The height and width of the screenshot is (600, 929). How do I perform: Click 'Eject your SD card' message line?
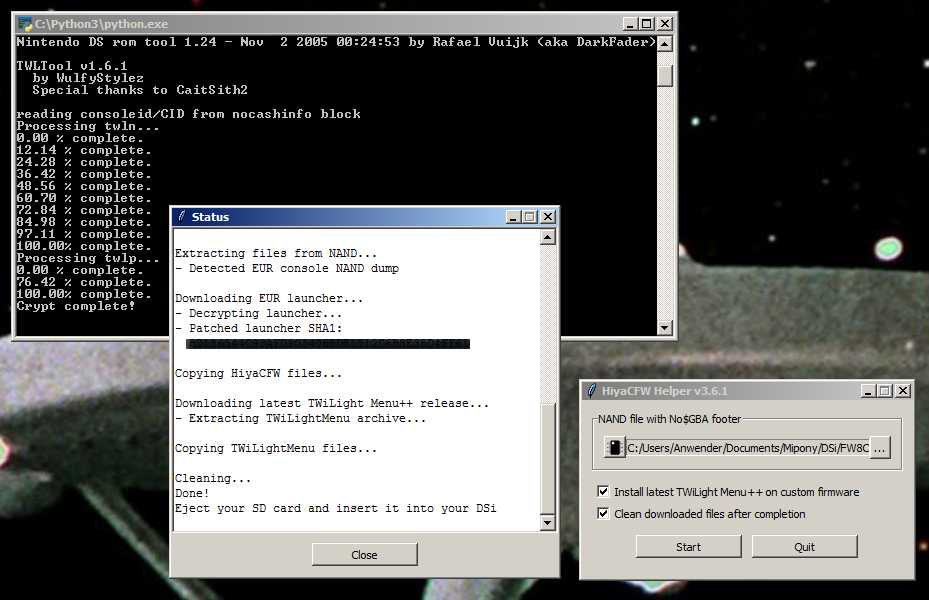[x=335, y=508]
